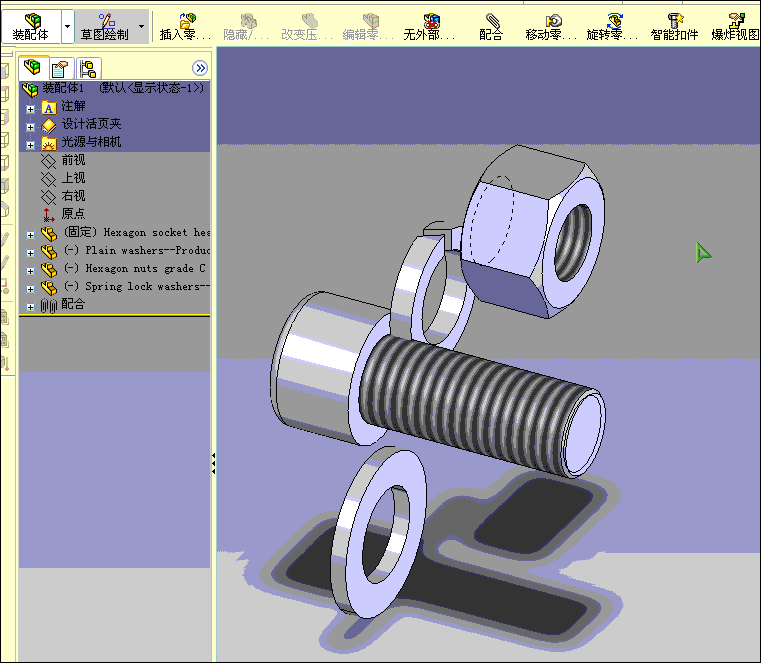Select (固定) Hexagon socket head part
The image size is (761, 663).
137,232
